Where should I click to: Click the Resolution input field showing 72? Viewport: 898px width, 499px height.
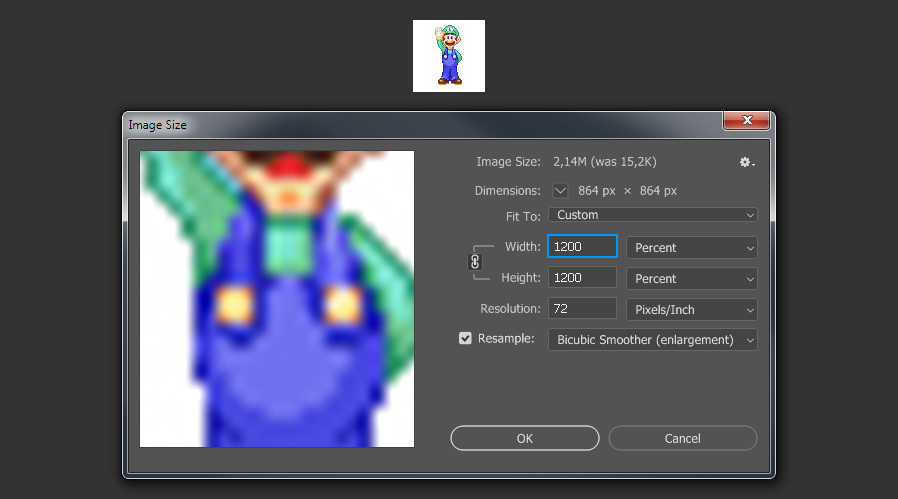[x=582, y=308]
